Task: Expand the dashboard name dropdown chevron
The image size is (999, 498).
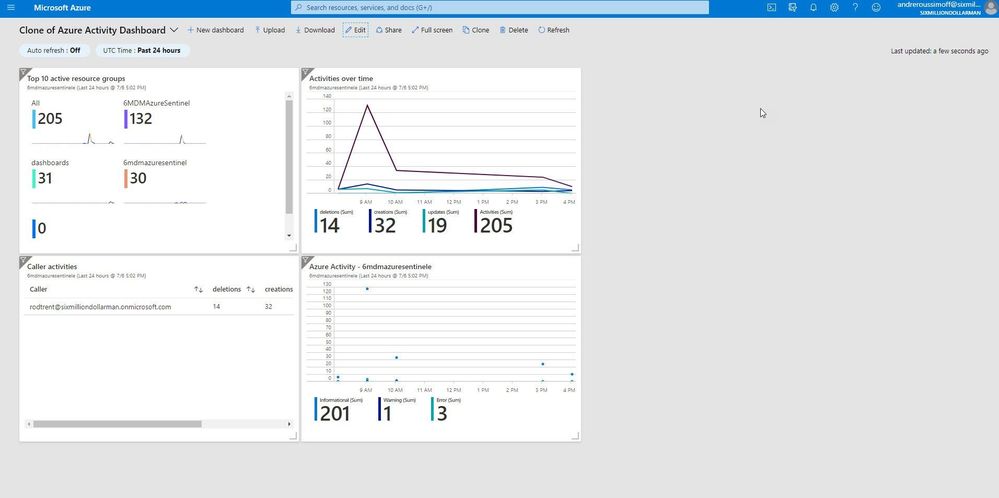Action: (174, 30)
